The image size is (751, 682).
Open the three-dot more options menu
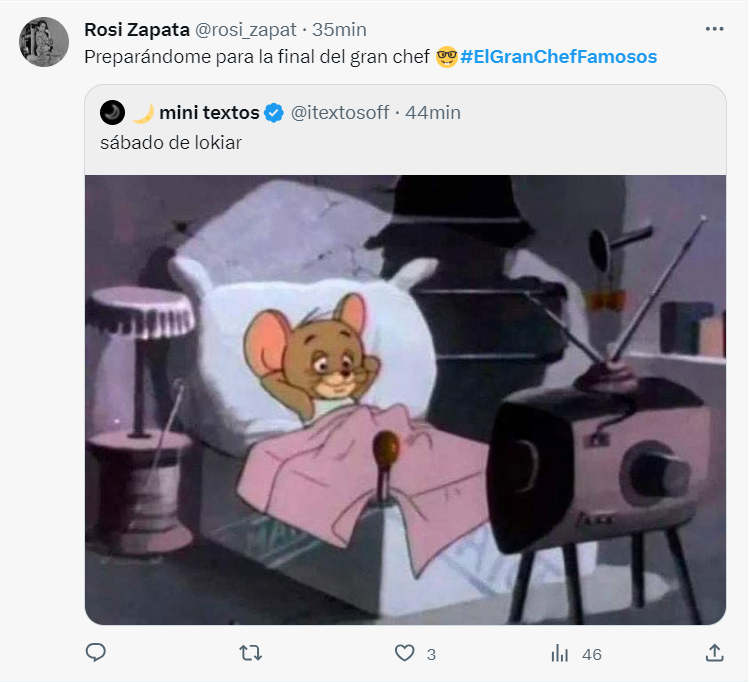point(714,29)
